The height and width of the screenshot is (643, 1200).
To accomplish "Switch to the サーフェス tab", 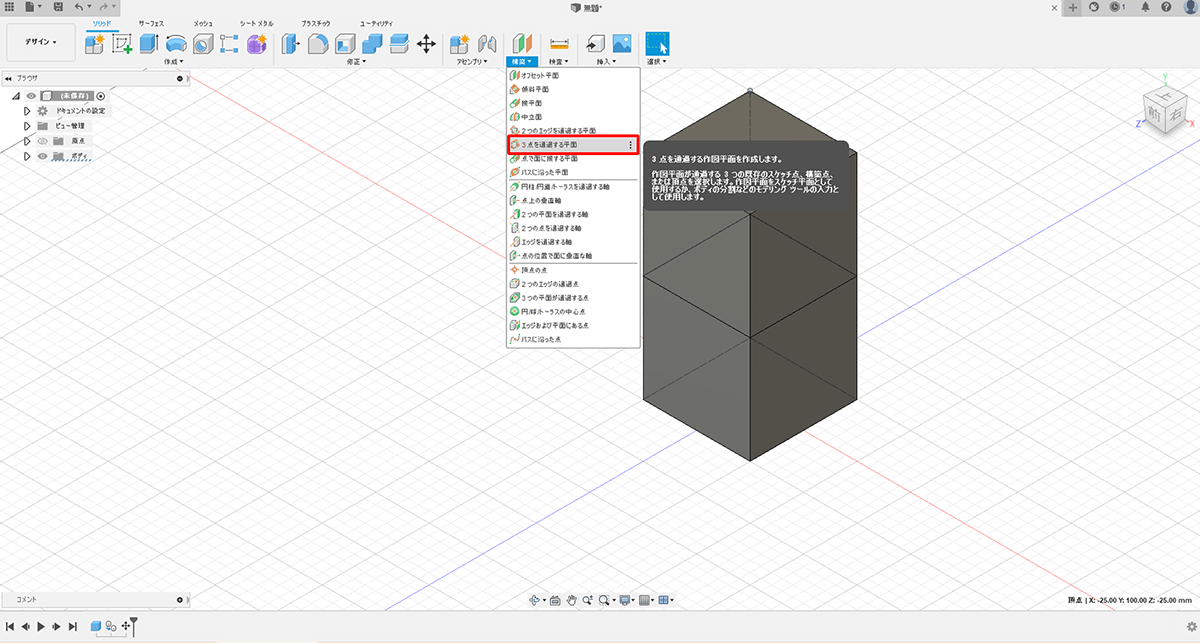I will click(153, 22).
